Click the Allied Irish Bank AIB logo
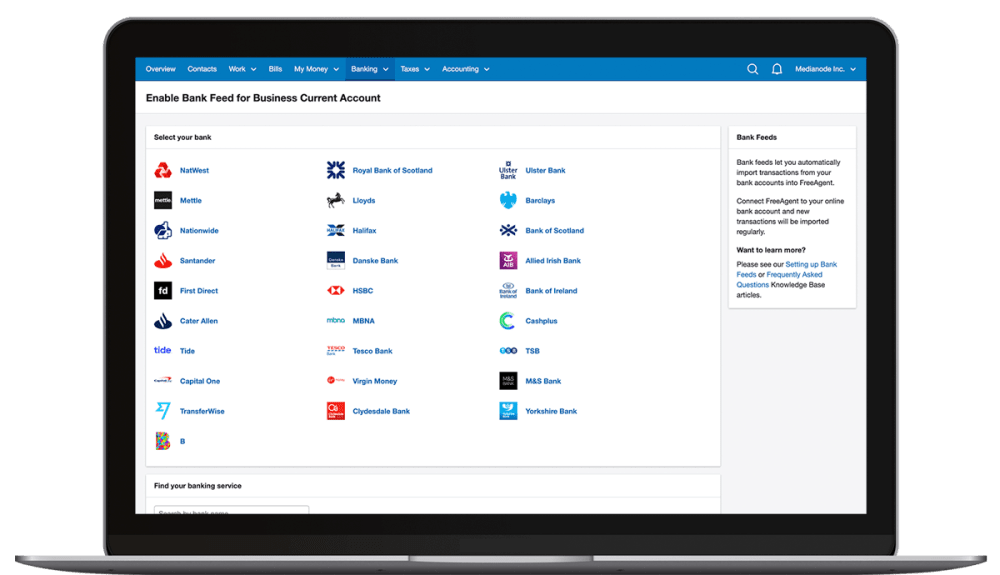The image size is (1000, 575). 508,260
